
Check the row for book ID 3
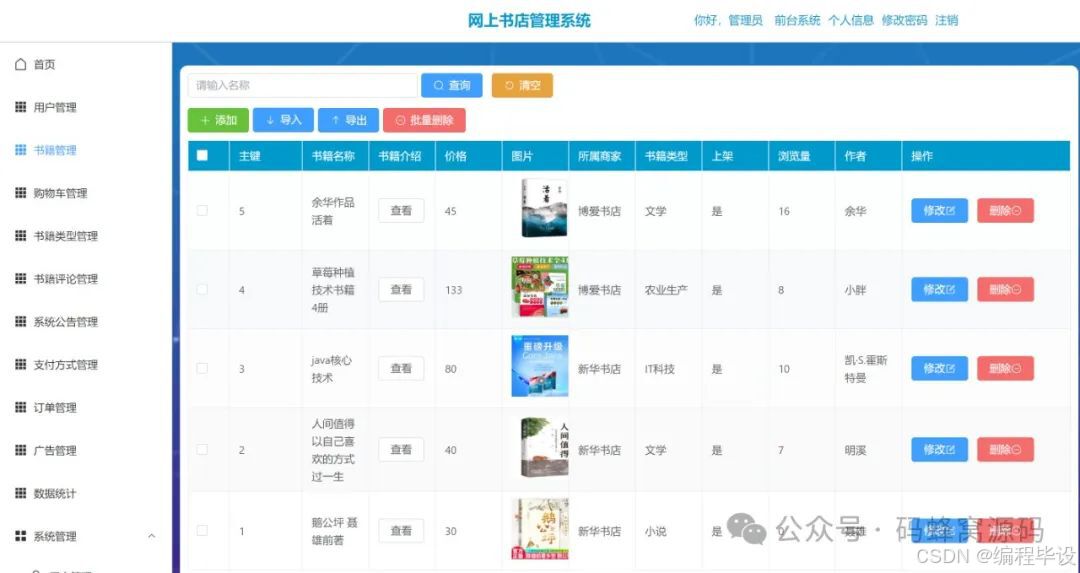pyautogui.click(x=202, y=368)
